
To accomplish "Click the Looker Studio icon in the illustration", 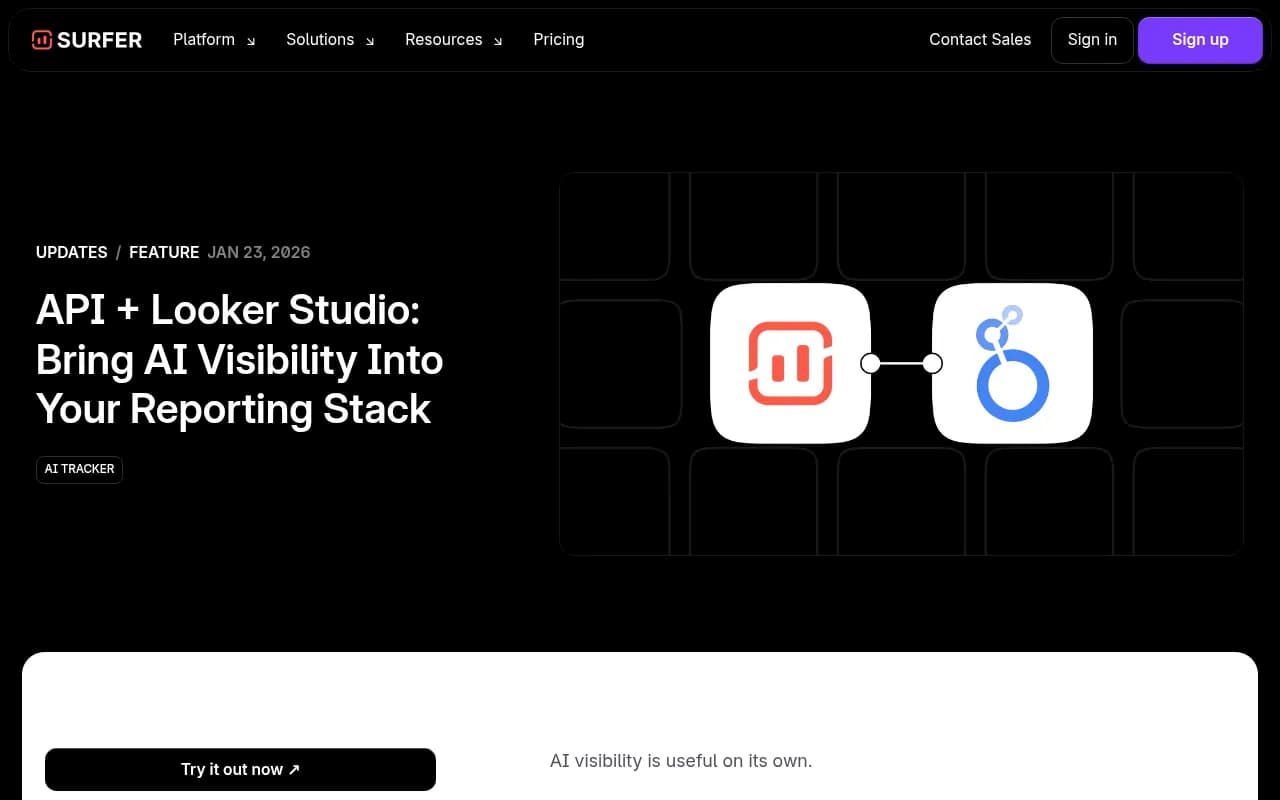I will point(1012,363).
